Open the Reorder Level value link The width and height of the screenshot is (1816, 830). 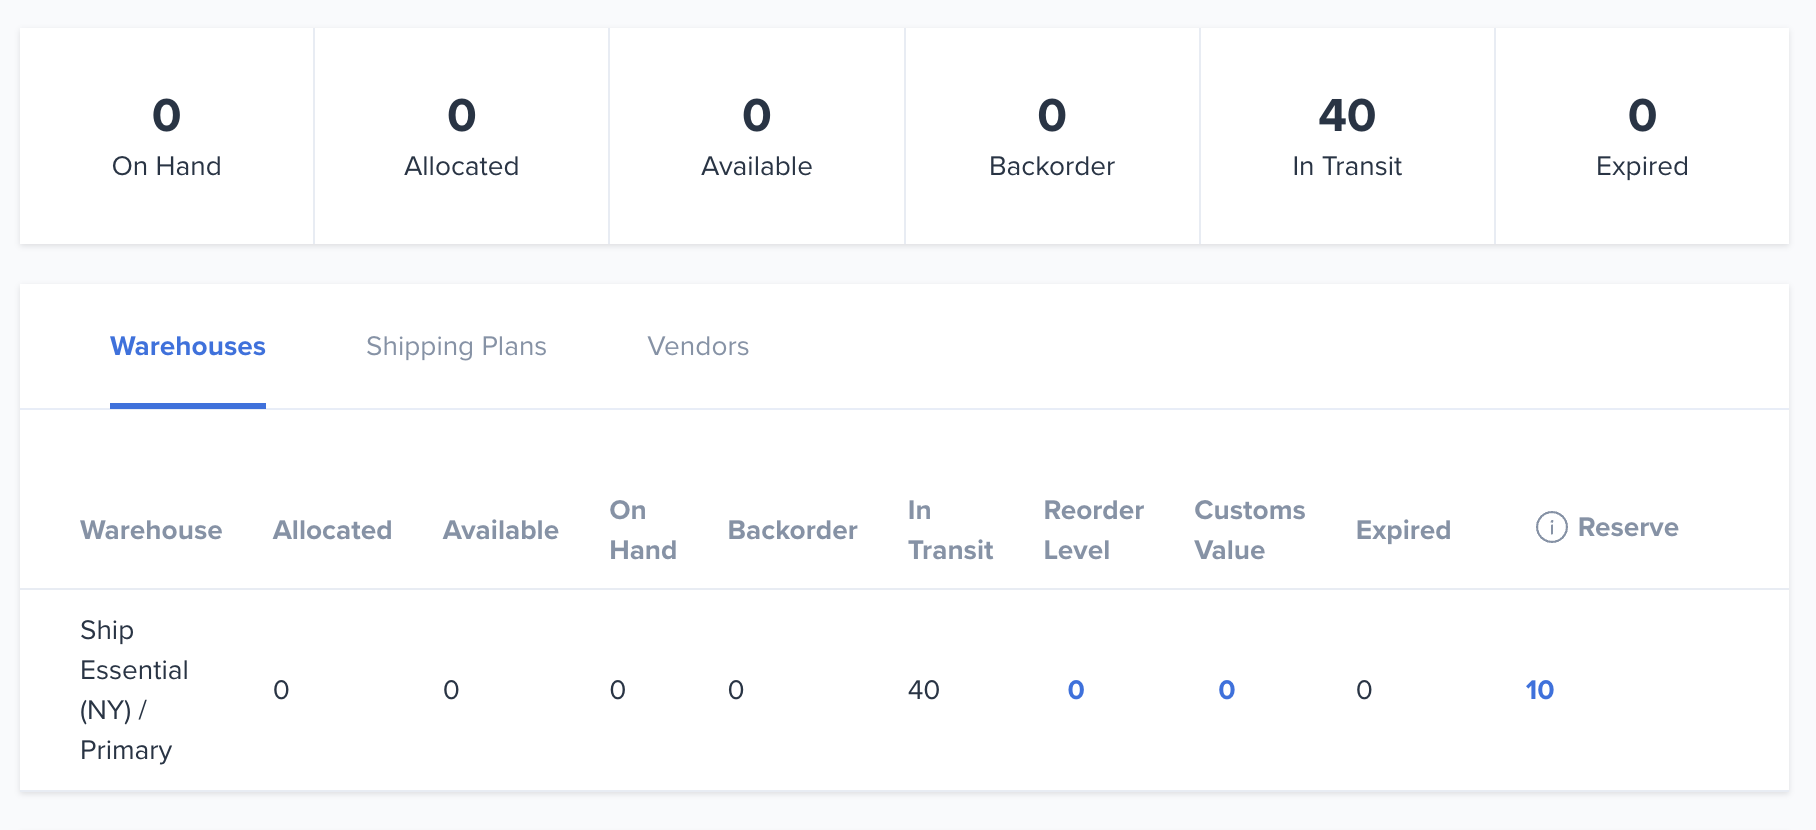pos(1076,690)
